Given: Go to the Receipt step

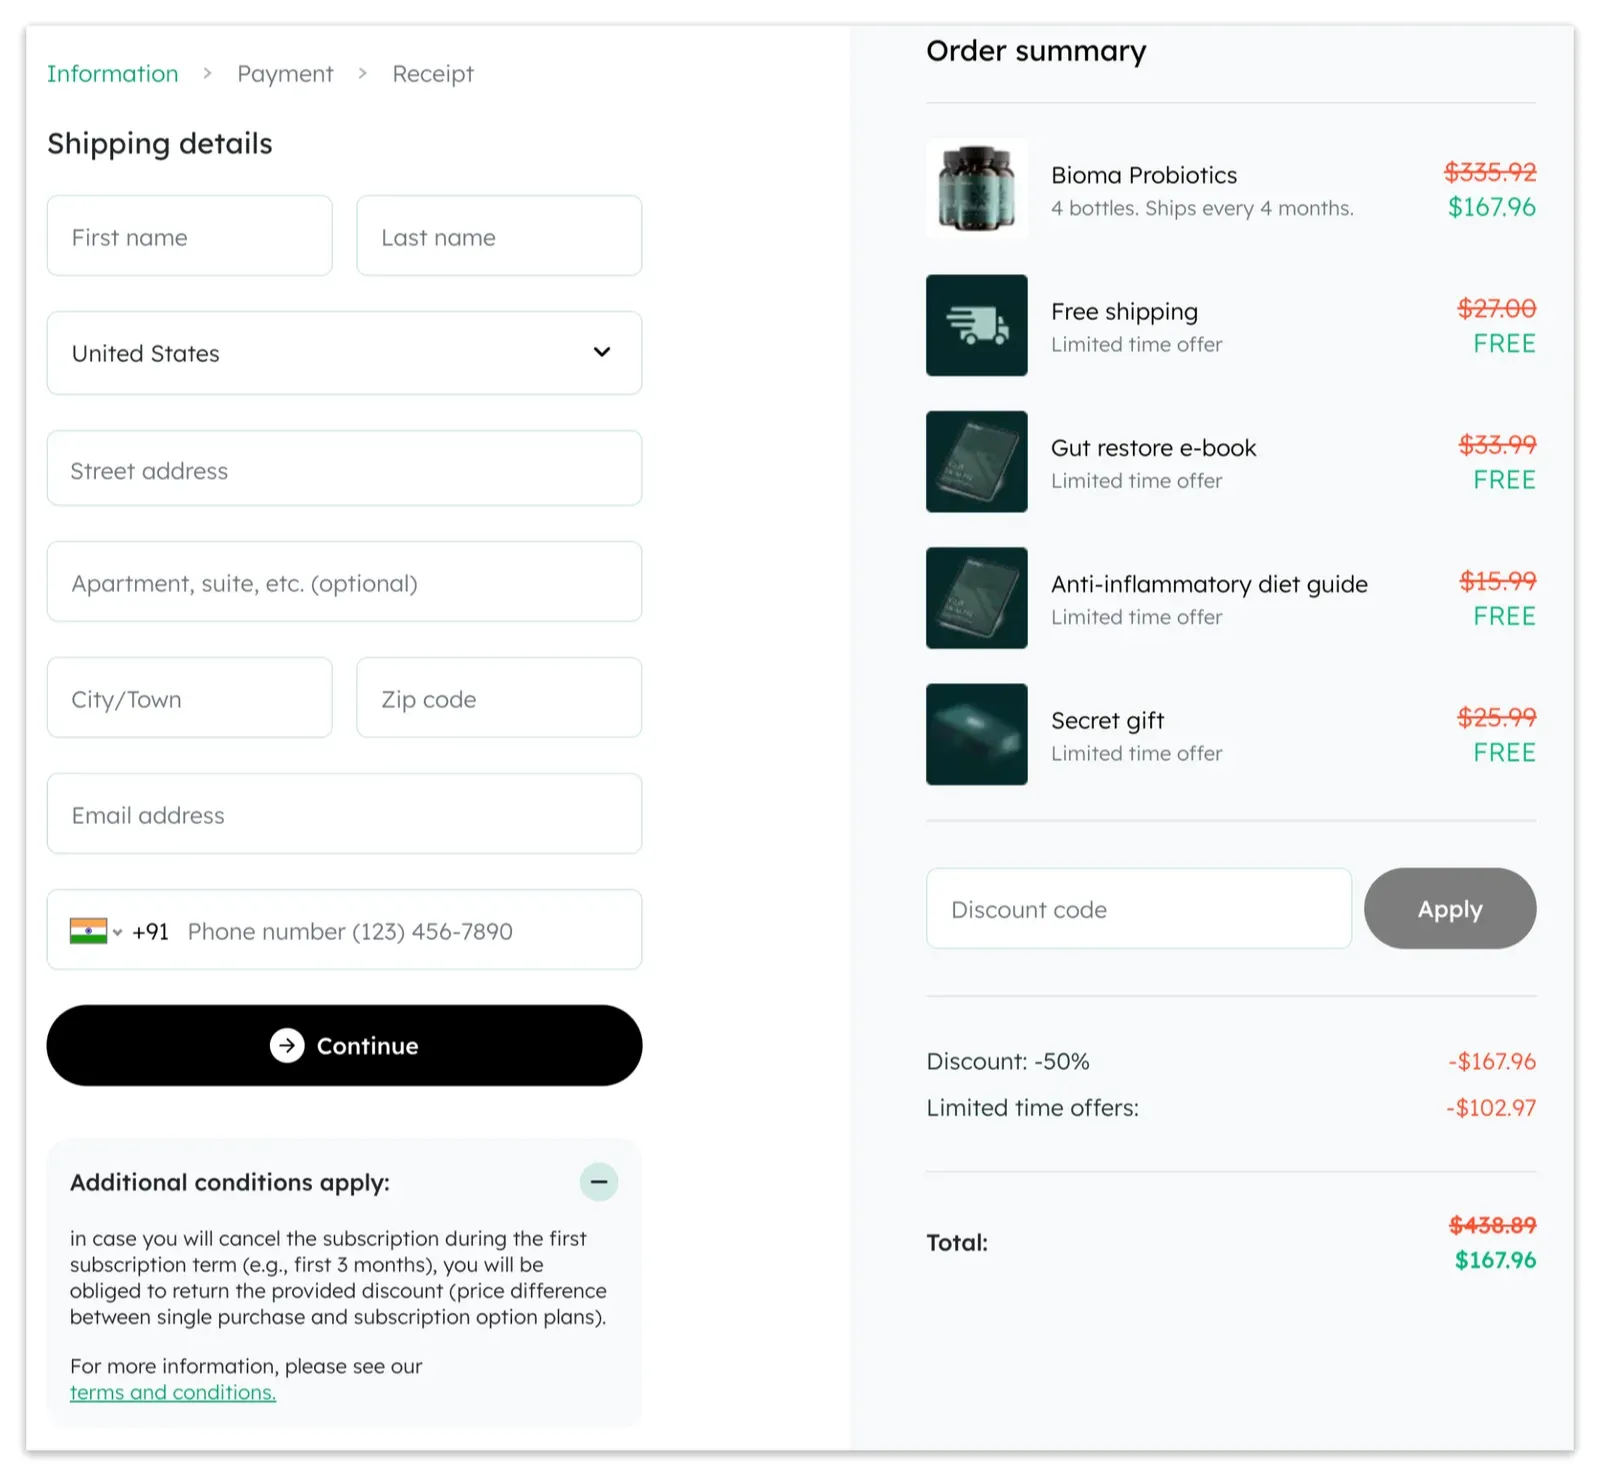Looking at the screenshot, I should [x=432, y=73].
